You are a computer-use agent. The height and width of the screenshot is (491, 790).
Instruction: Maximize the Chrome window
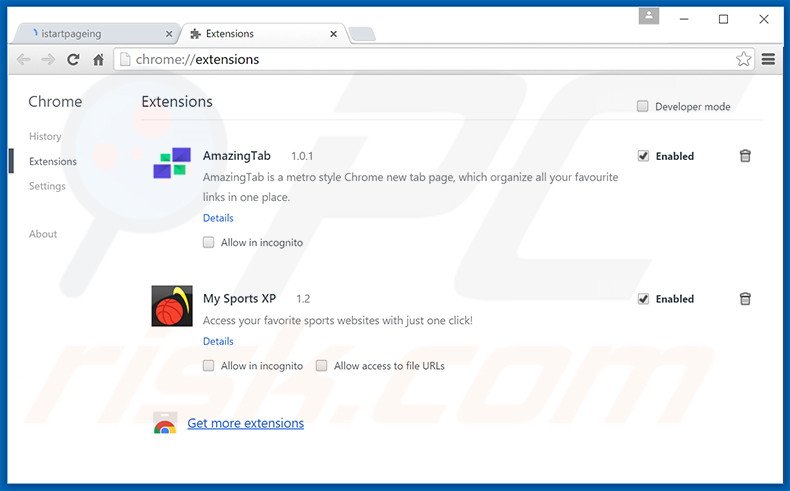click(x=723, y=19)
